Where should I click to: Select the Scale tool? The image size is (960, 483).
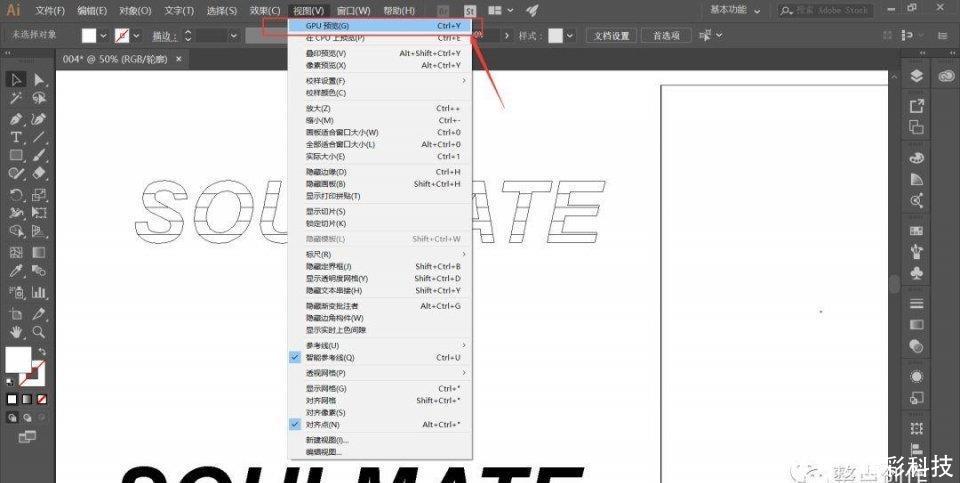pyautogui.click(x=39, y=195)
